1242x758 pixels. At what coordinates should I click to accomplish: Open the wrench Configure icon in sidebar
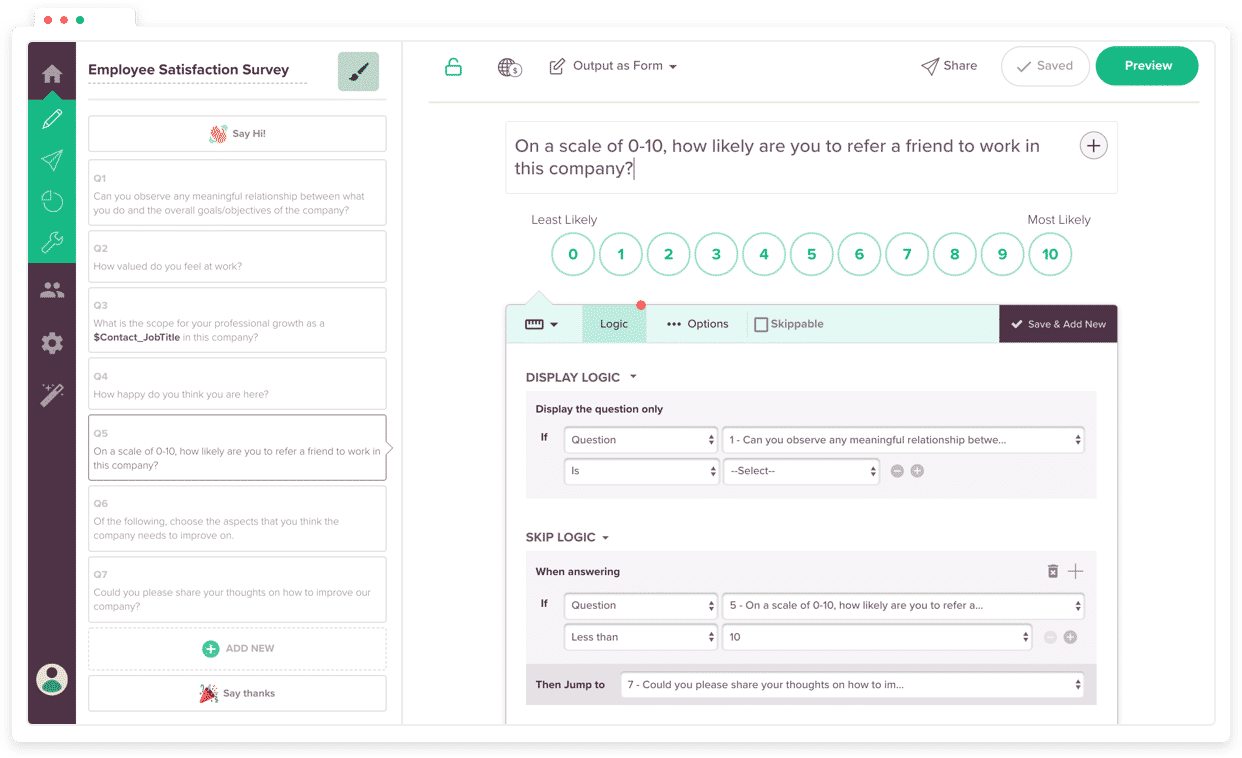tap(52, 242)
